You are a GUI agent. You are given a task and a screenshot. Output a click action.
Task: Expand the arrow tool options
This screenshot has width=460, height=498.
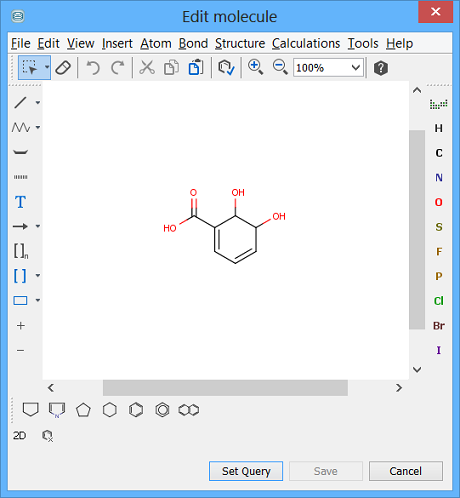coord(38,226)
